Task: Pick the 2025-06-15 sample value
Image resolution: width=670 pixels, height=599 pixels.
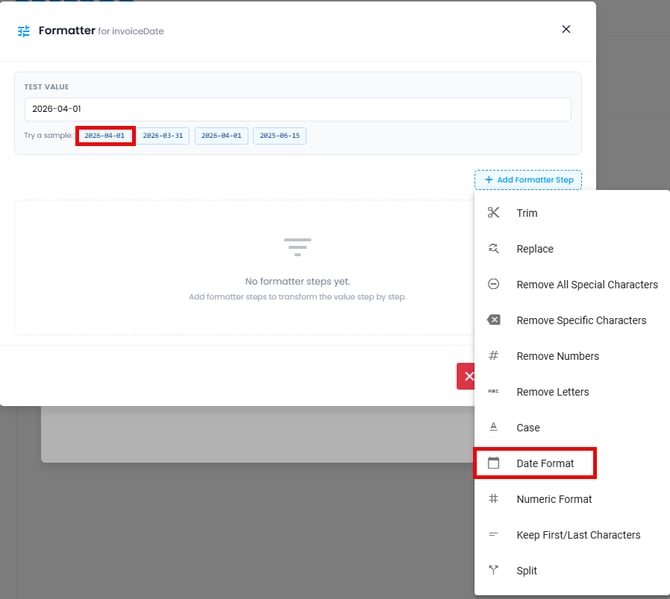Action: 280,135
